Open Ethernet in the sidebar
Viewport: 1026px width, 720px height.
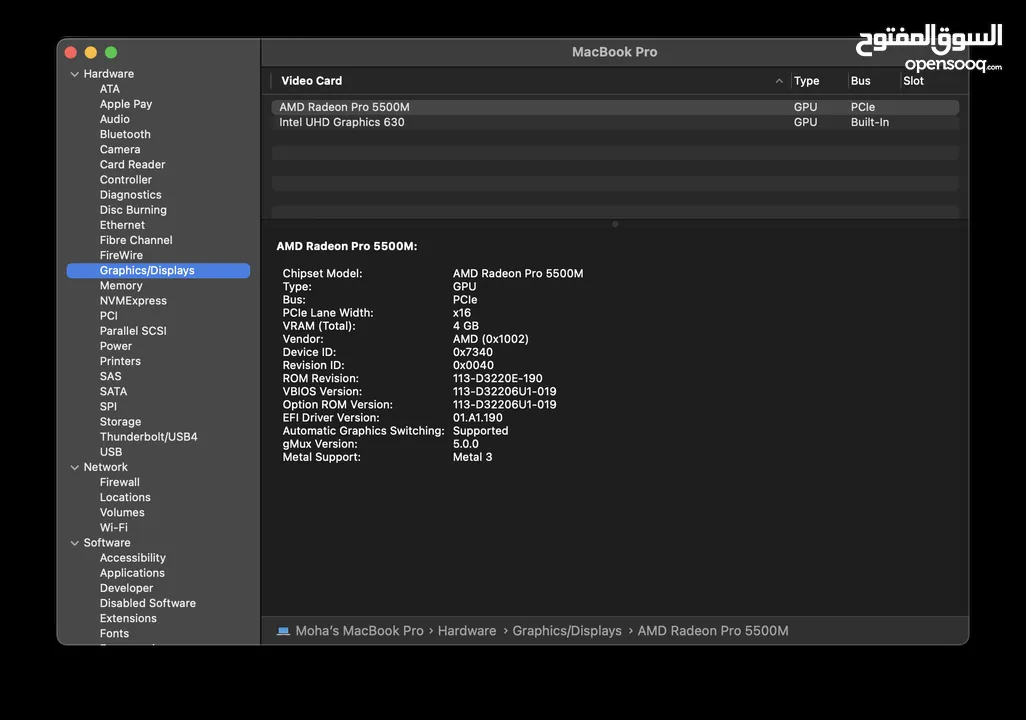[122, 225]
